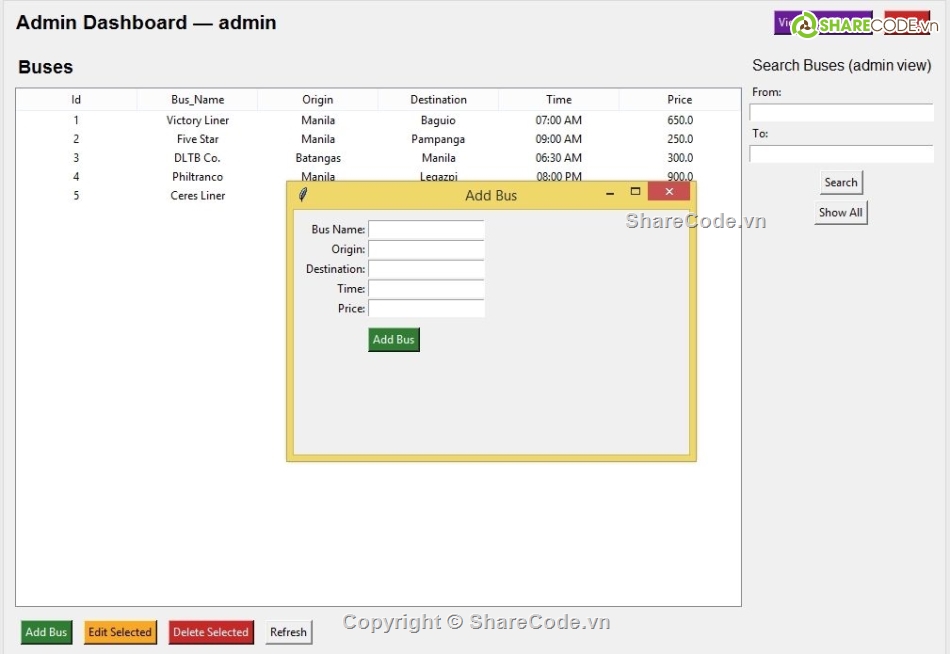Viewport: 950px width, 654px height.
Task: Focus the Time input in the dialog
Action: pos(426,289)
